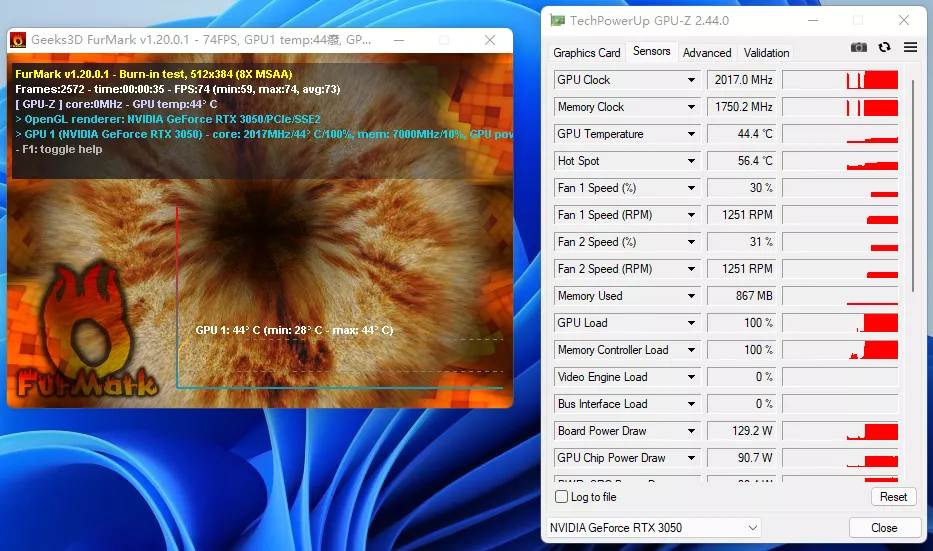Click the 31 % Fan 2 Speed value

(741, 242)
